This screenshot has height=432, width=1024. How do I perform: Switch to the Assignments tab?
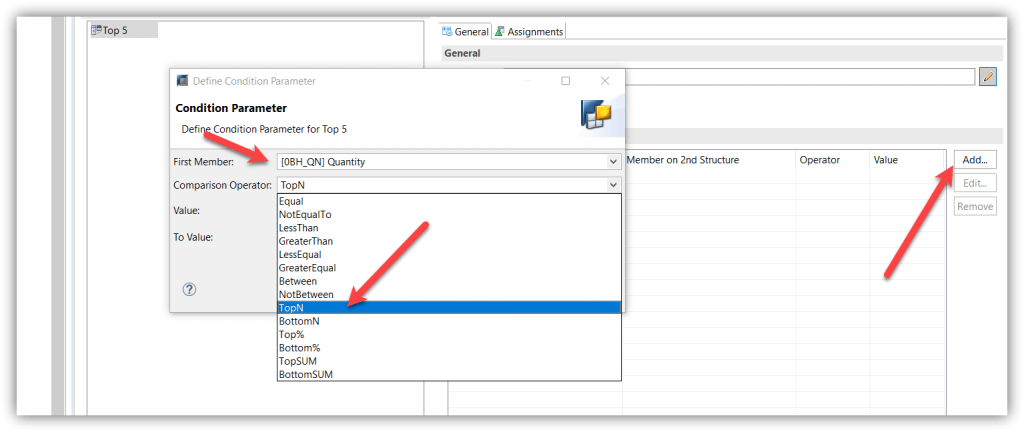pyautogui.click(x=529, y=31)
